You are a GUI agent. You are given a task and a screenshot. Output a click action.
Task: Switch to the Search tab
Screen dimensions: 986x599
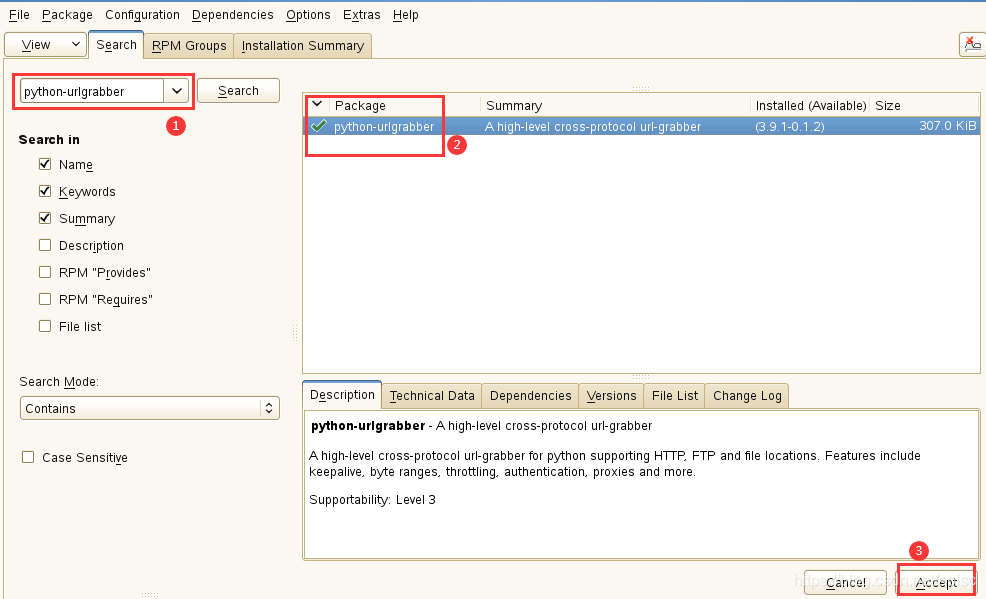click(x=116, y=45)
